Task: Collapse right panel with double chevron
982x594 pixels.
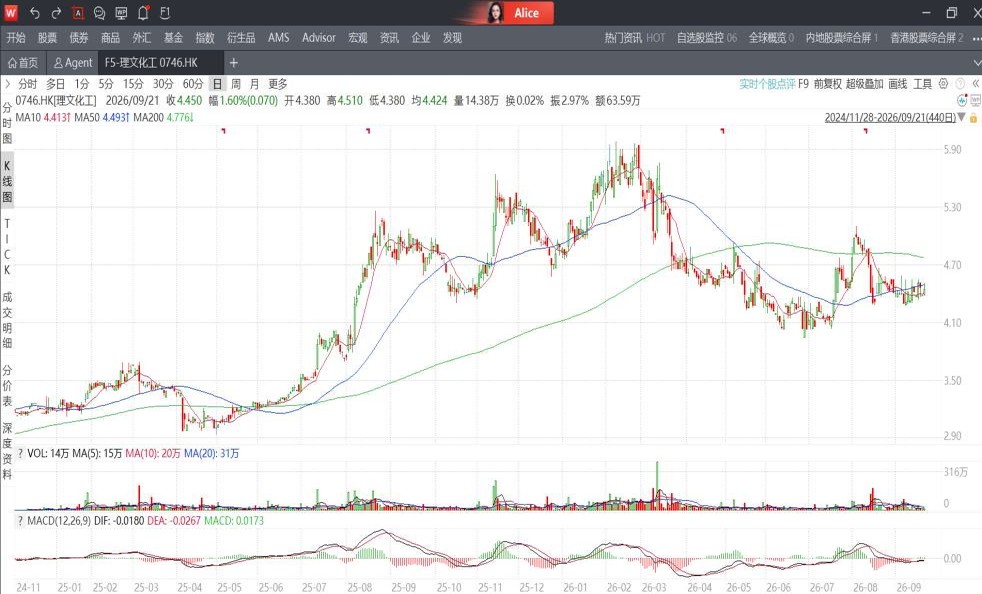Action: point(974,83)
